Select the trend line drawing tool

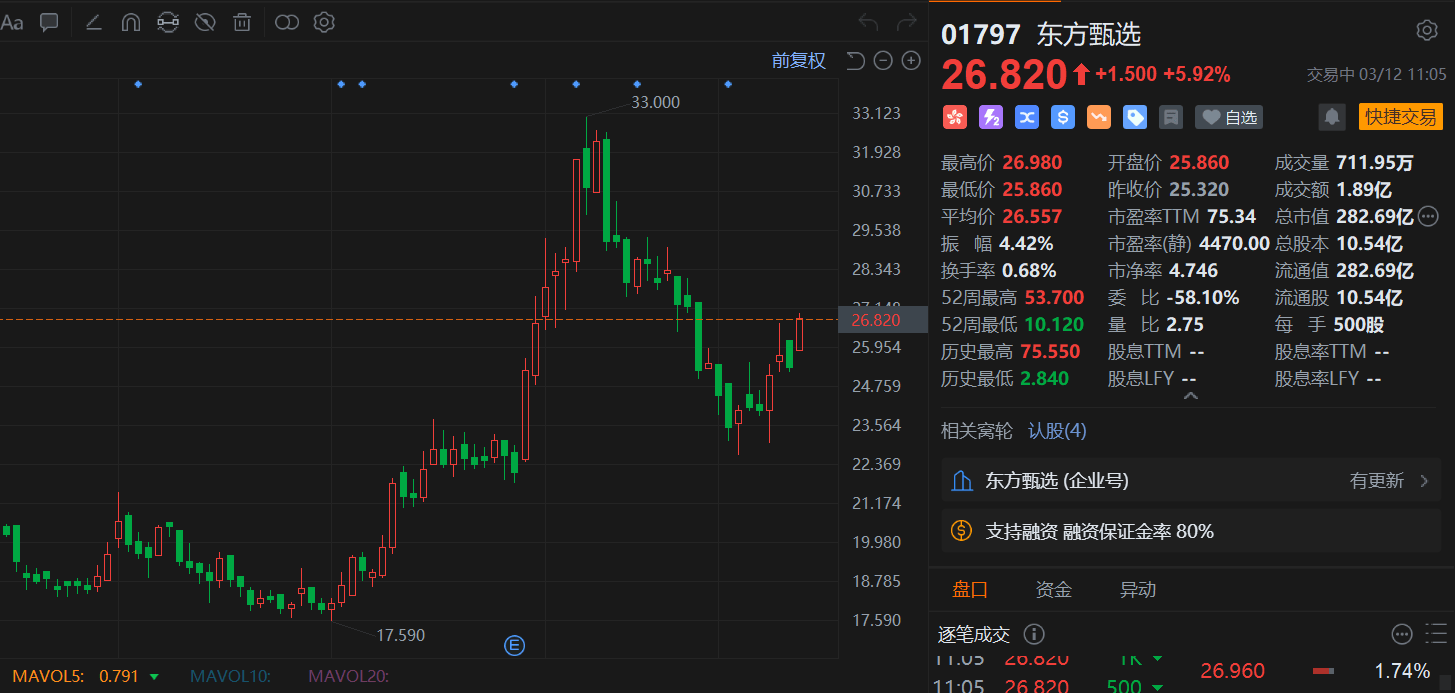94,22
